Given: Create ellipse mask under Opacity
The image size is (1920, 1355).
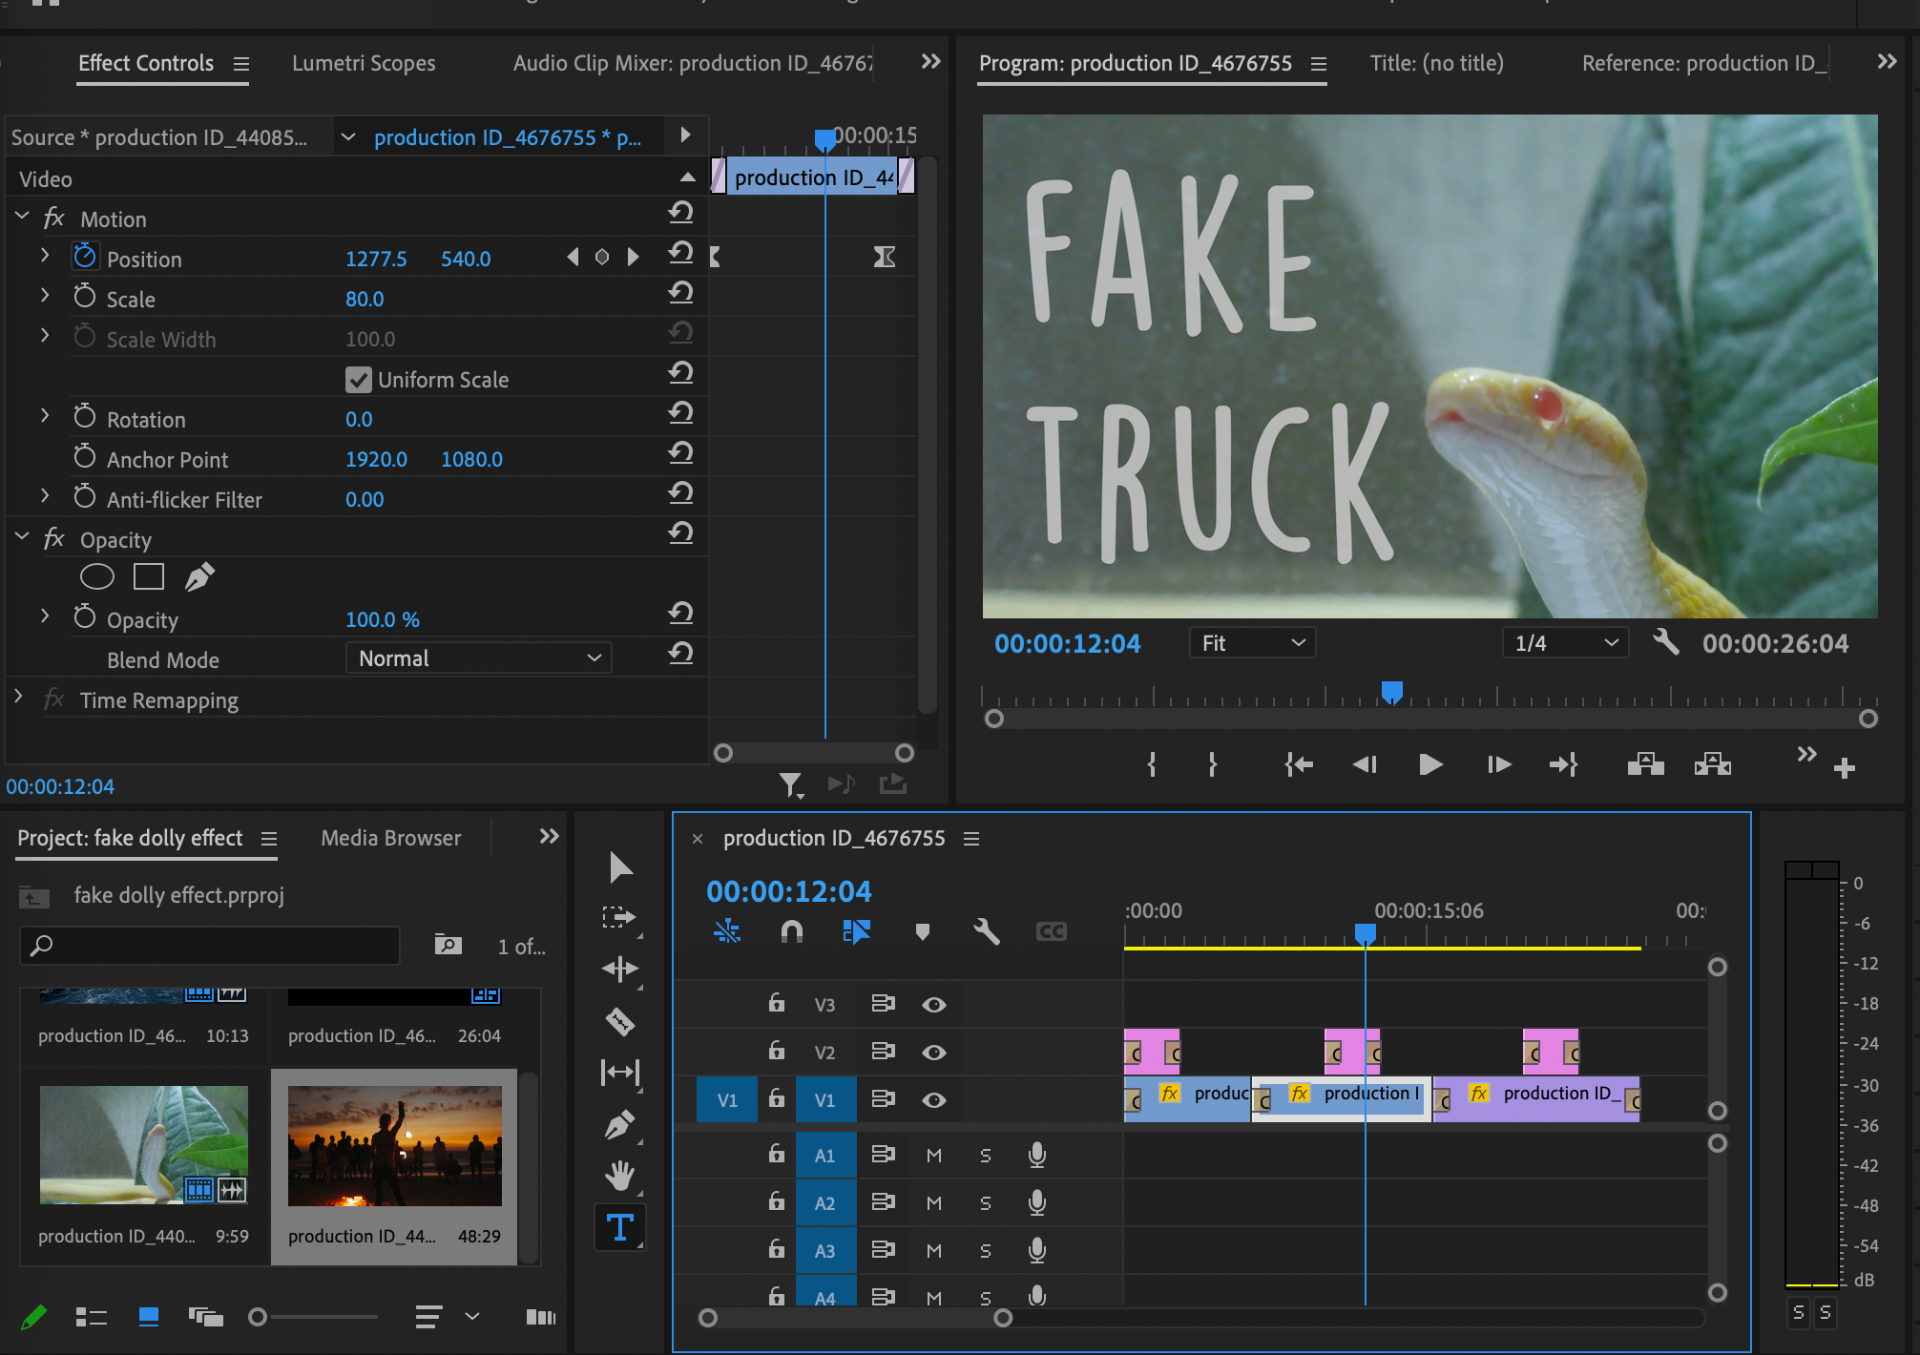Looking at the screenshot, I should [x=97, y=577].
